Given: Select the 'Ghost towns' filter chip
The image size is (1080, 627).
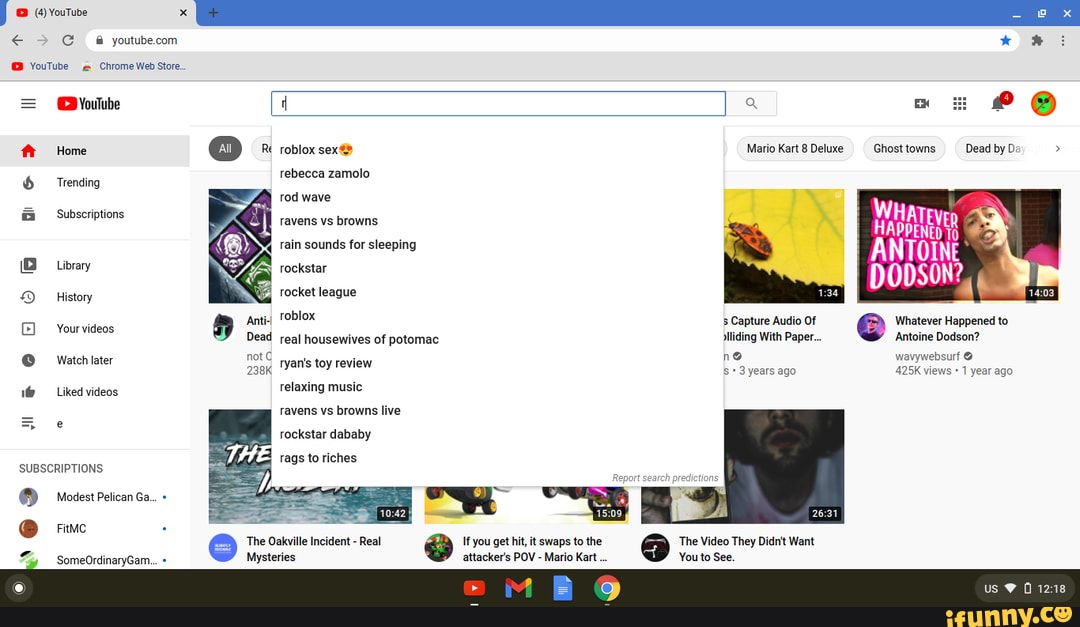Looking at the screenshot, I should pyautogui.click(x=904, y=149).
